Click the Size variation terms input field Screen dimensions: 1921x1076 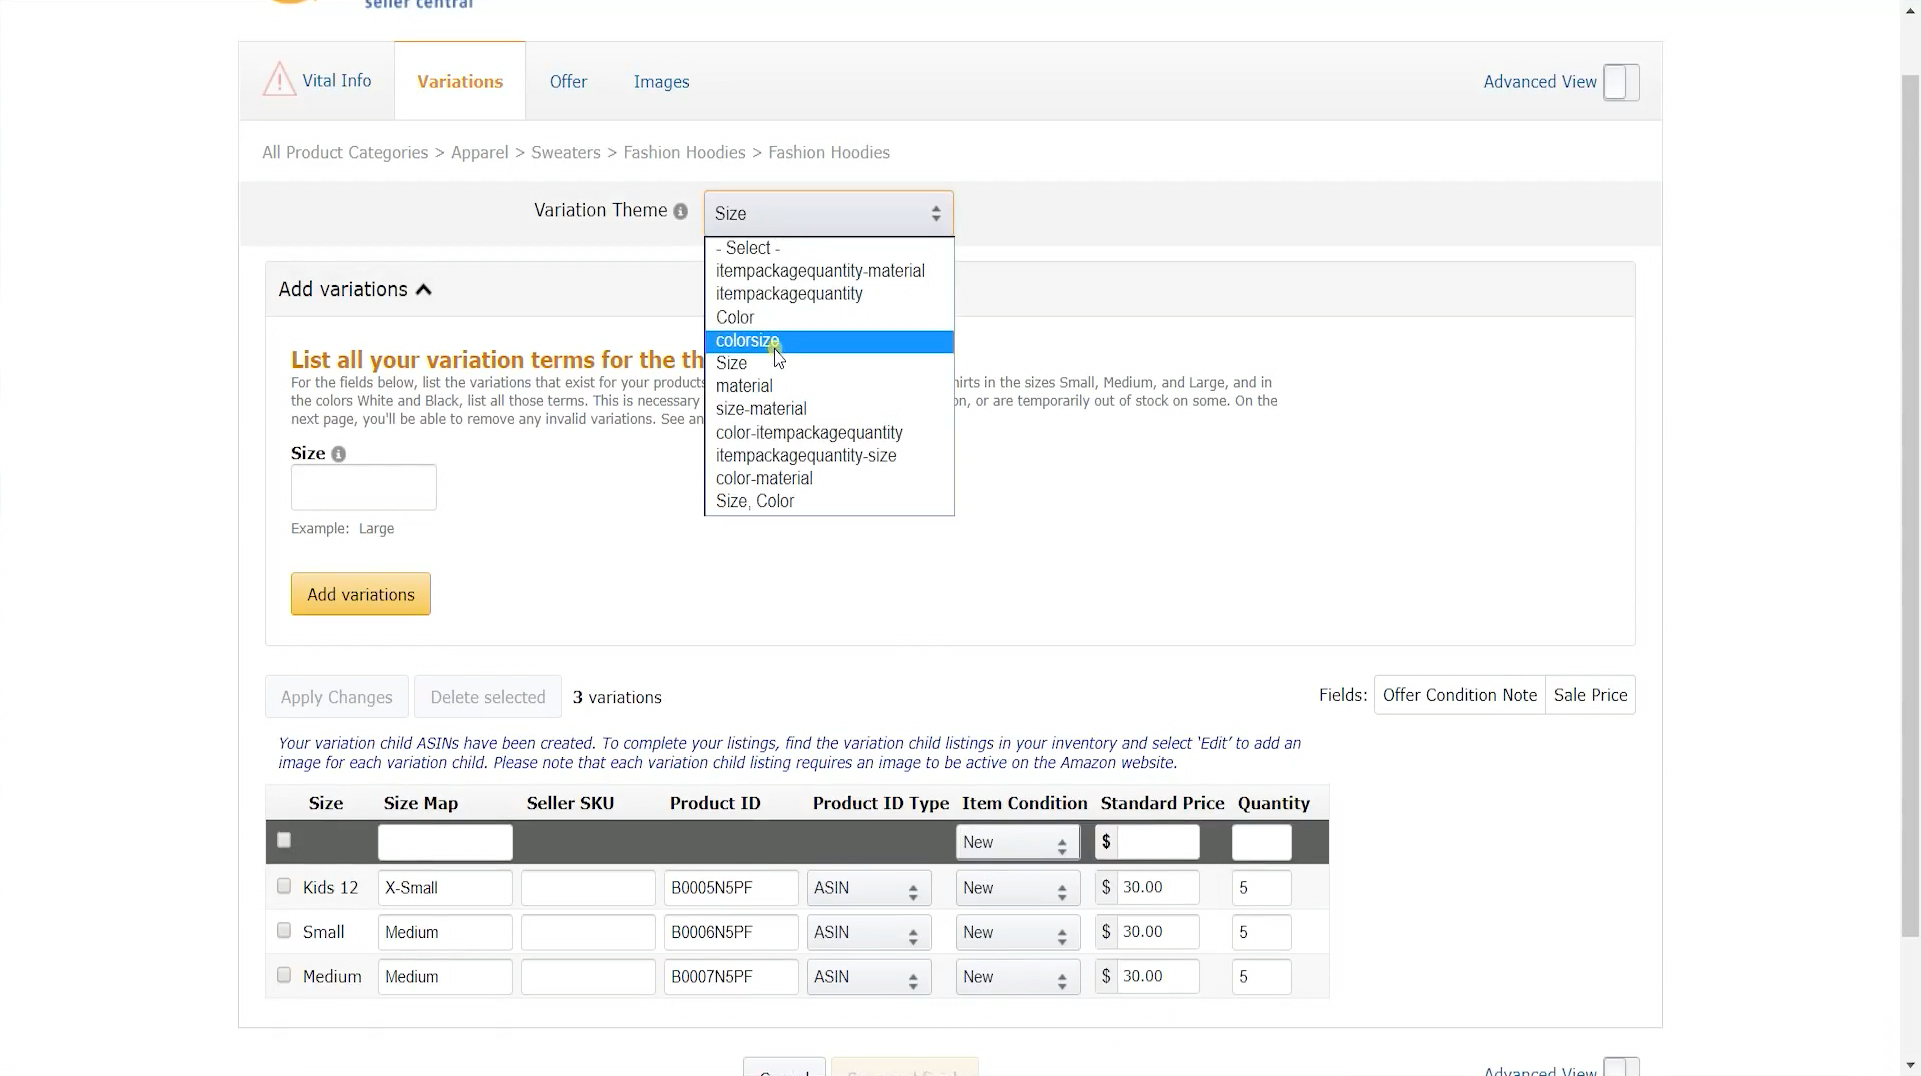pyautogui.click(x=363, y=488)
